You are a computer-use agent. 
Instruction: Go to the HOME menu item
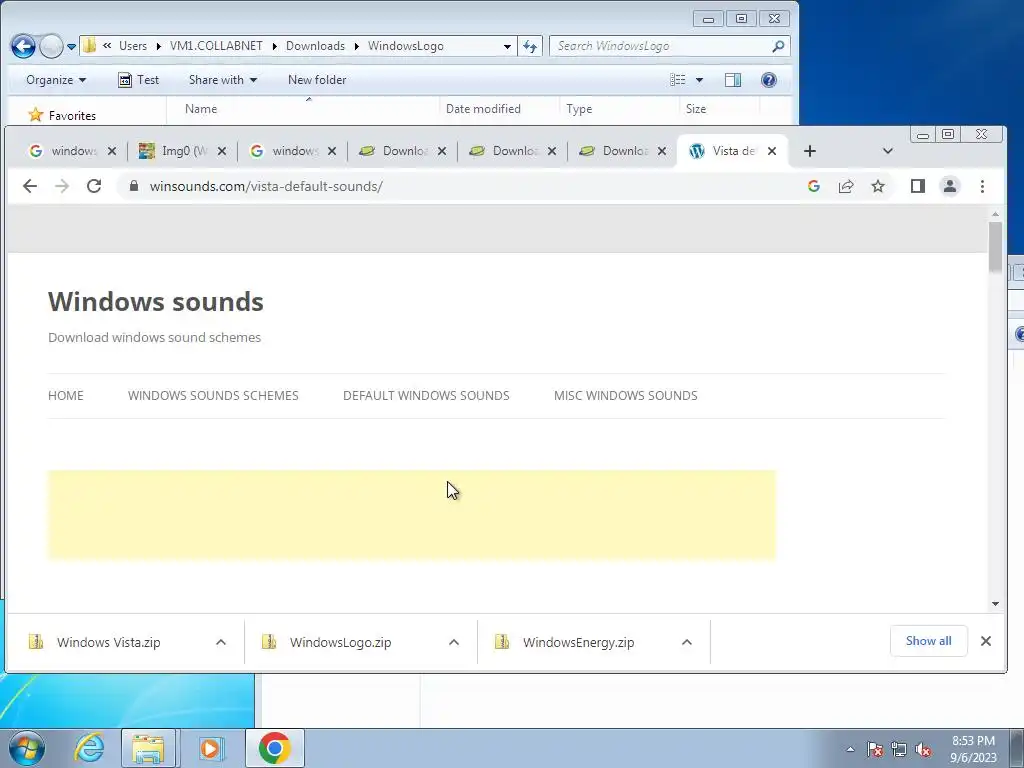click(x=66, y=396)
